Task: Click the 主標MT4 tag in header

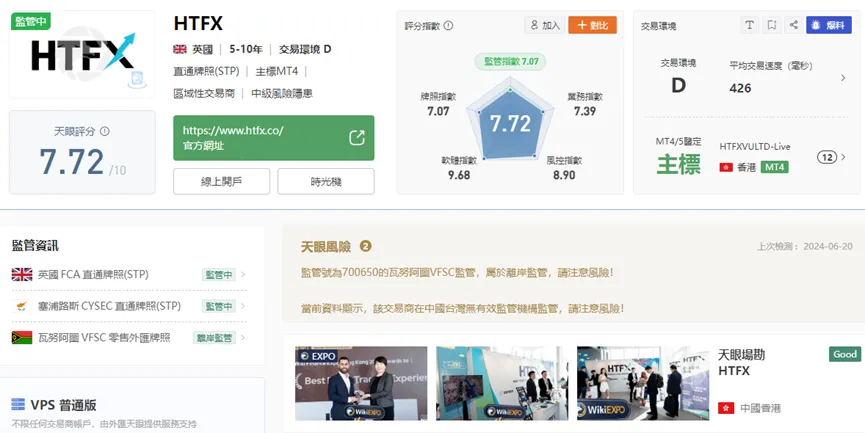Action: (x=276, y=71)
